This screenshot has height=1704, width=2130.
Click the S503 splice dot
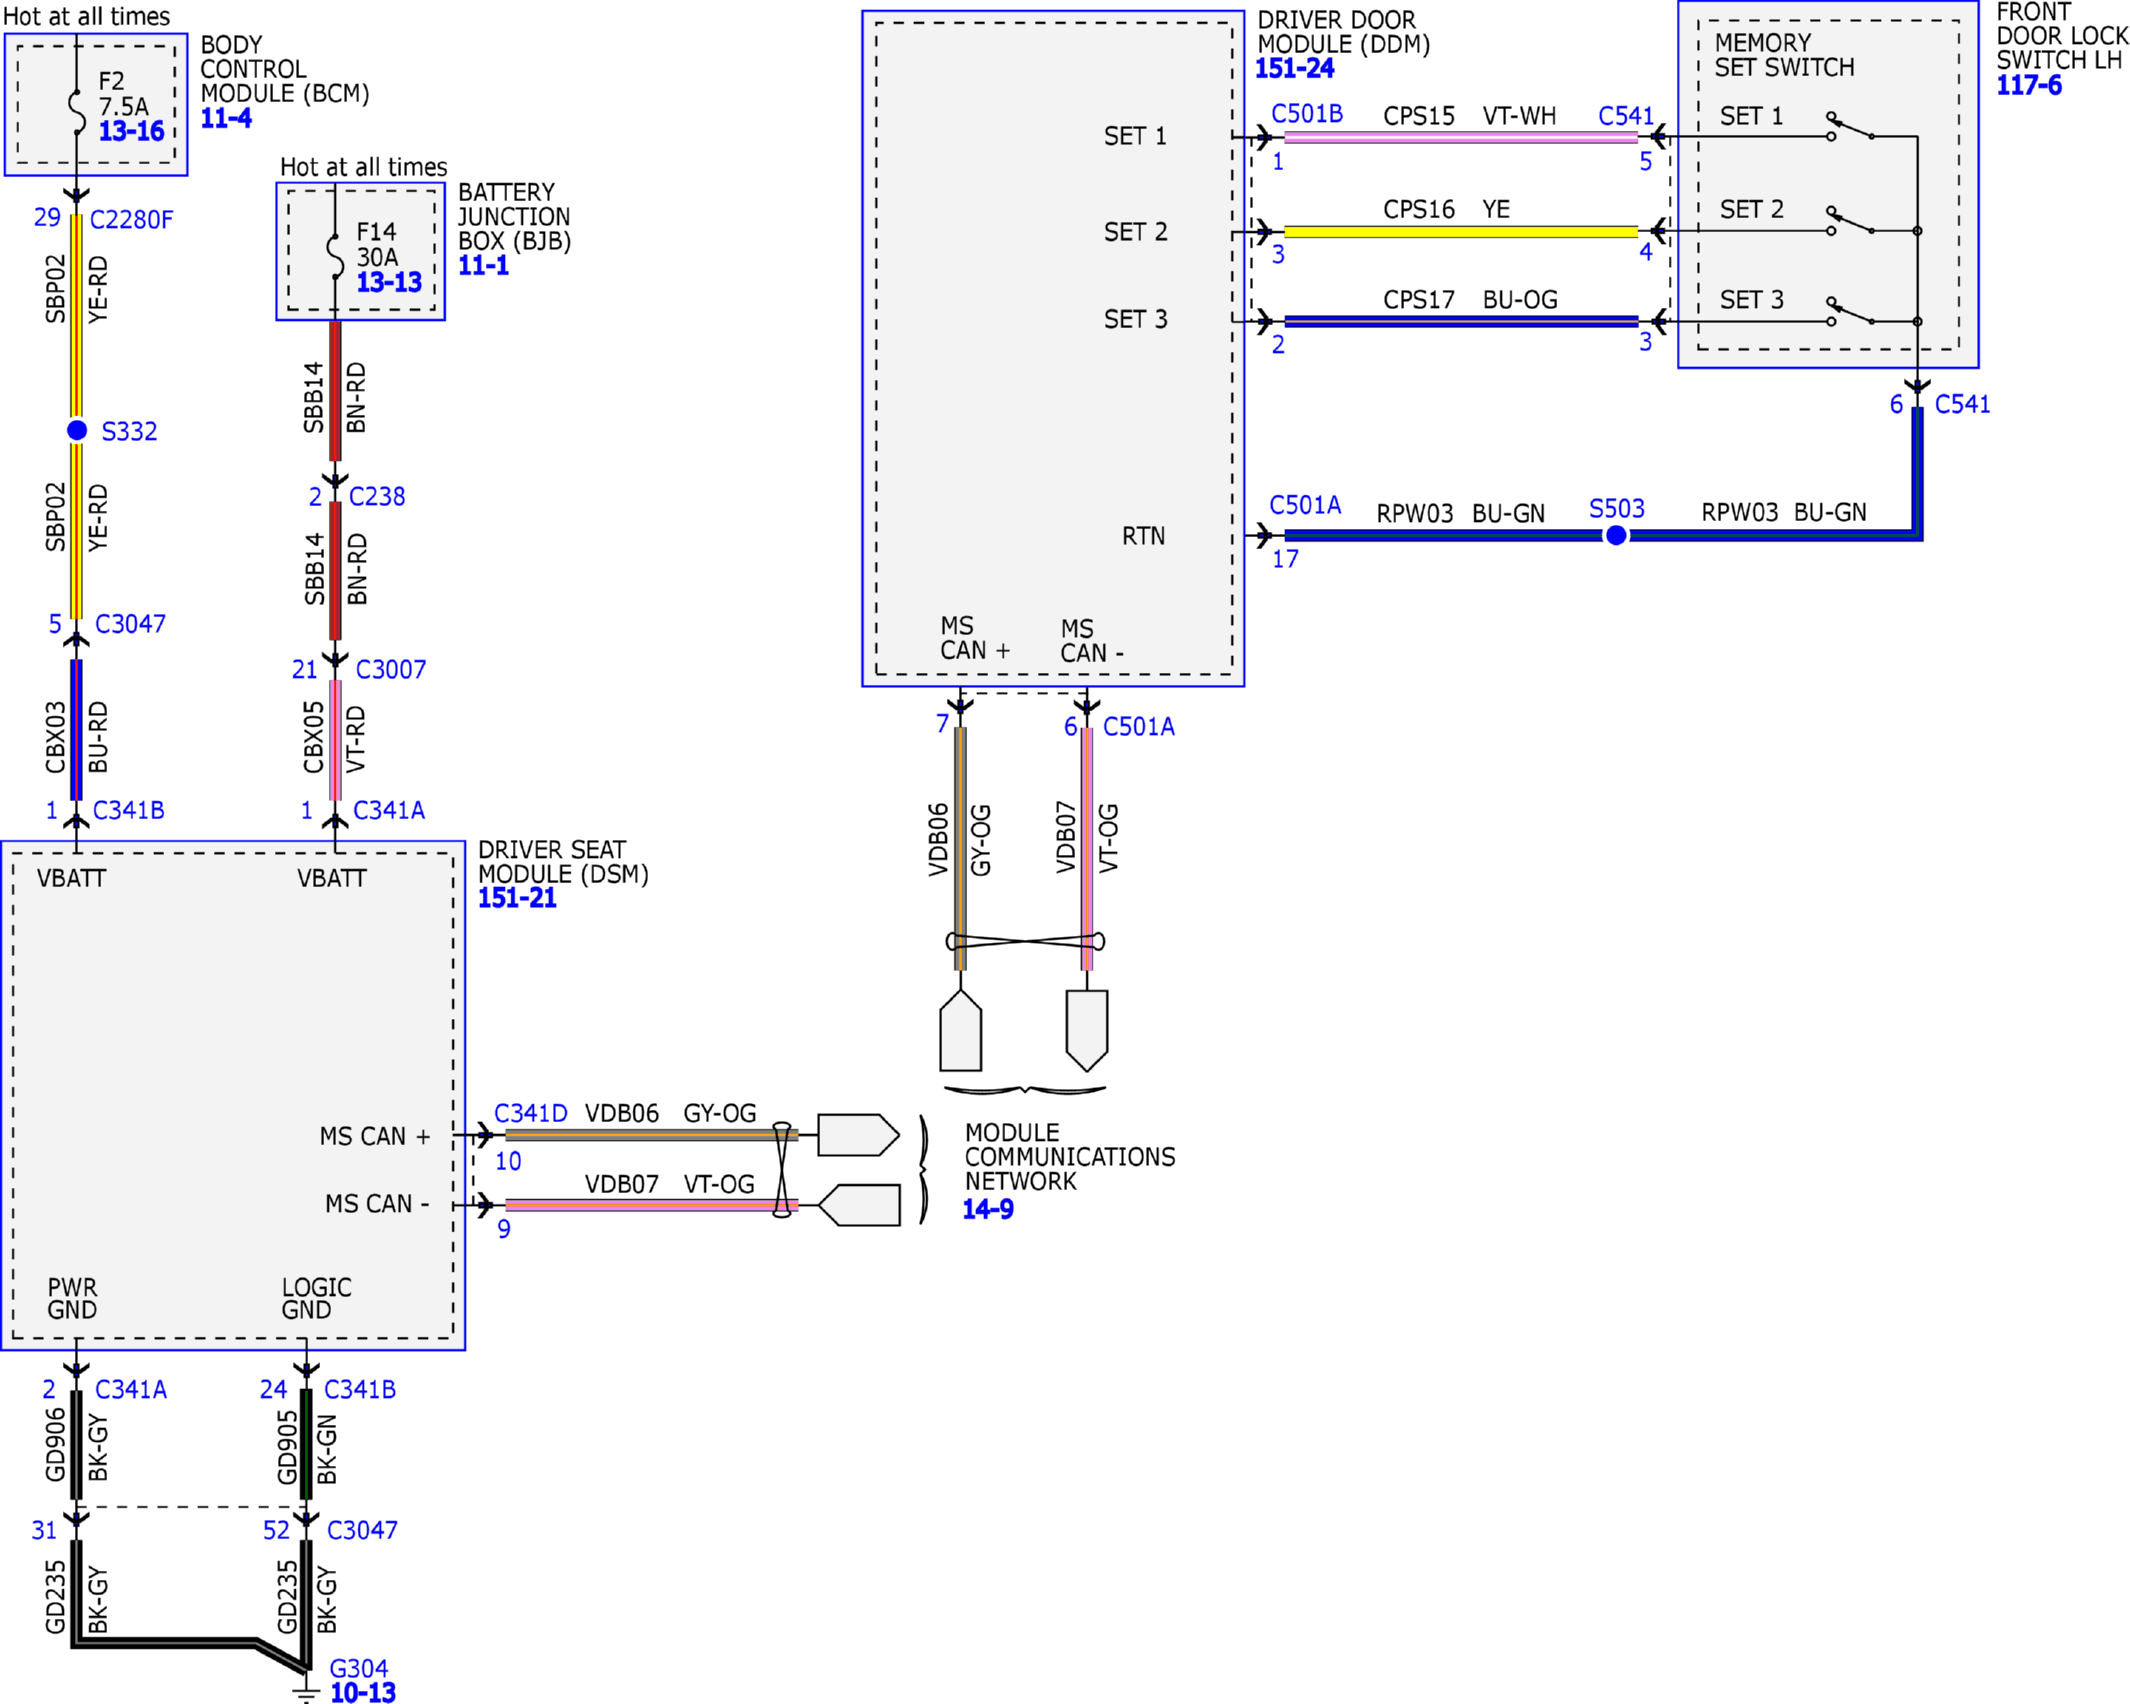pyautogui.click(x=1616, y=535)
